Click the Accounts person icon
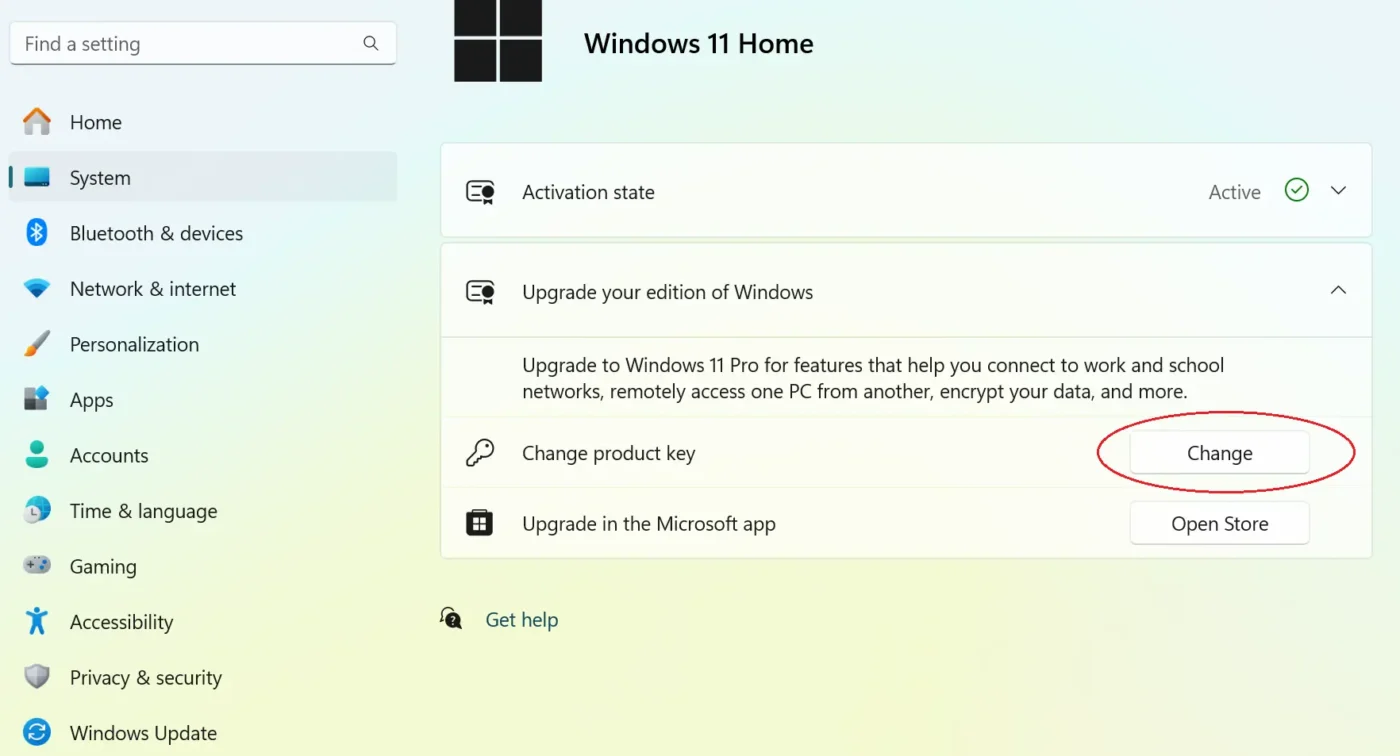 tap(37, 455)
